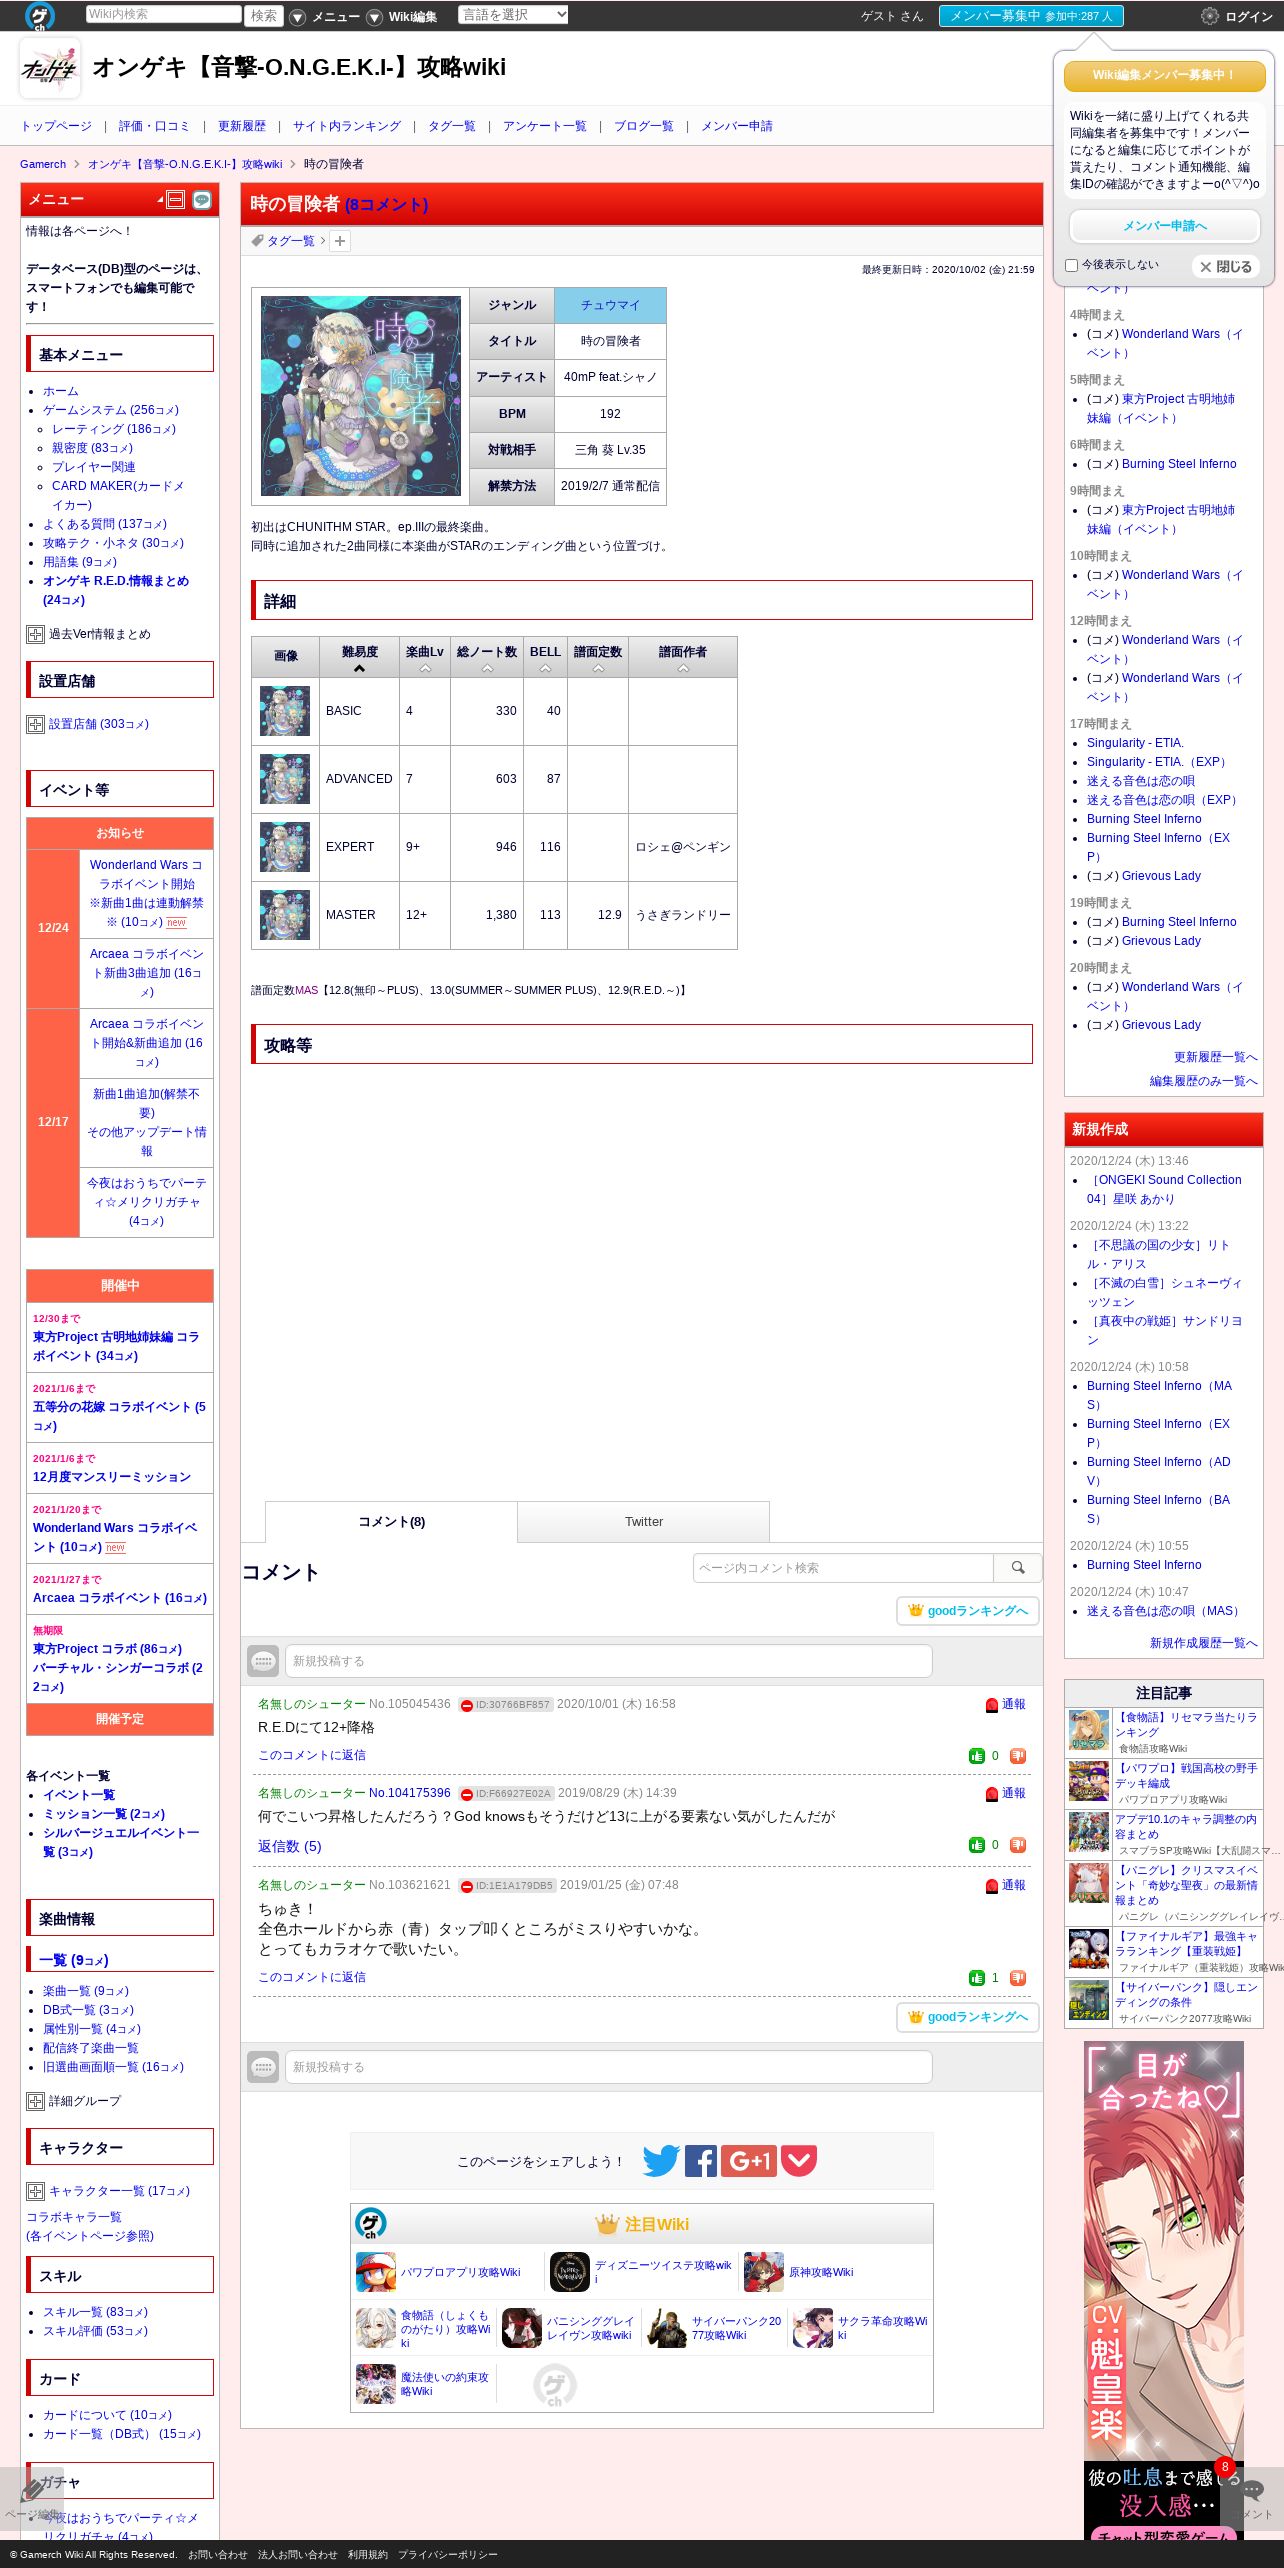The image size is (1284, 2568).
Task: Open 更新履歴 in the nav bar
Action: point(242,126)
